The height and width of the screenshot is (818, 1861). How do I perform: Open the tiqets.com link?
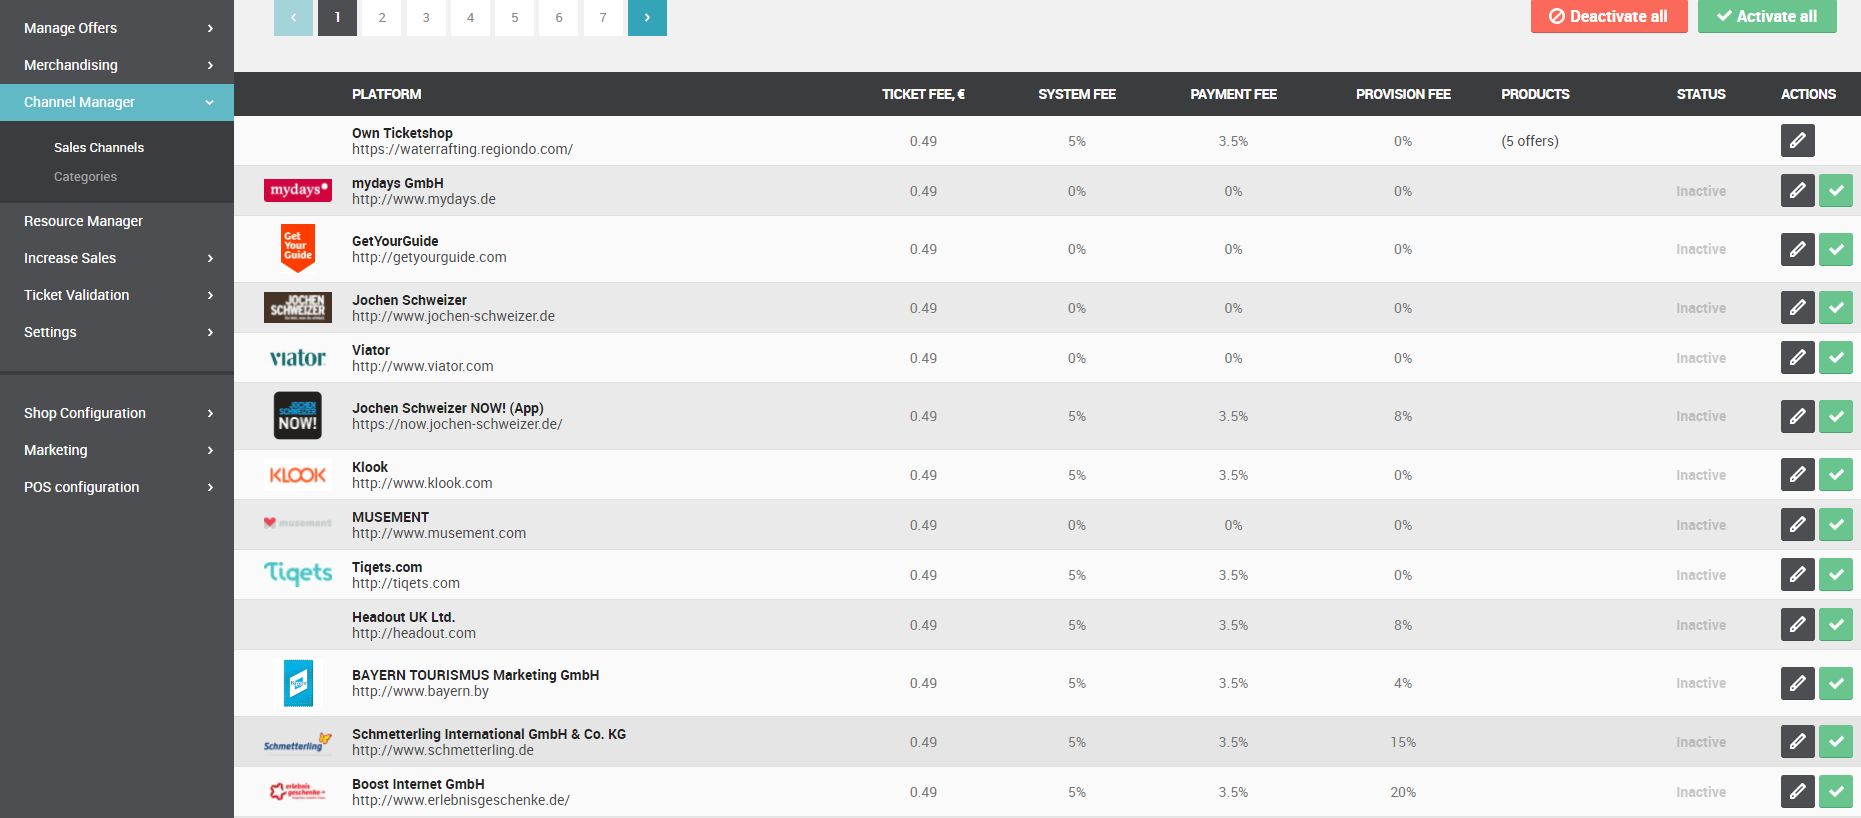406,583
